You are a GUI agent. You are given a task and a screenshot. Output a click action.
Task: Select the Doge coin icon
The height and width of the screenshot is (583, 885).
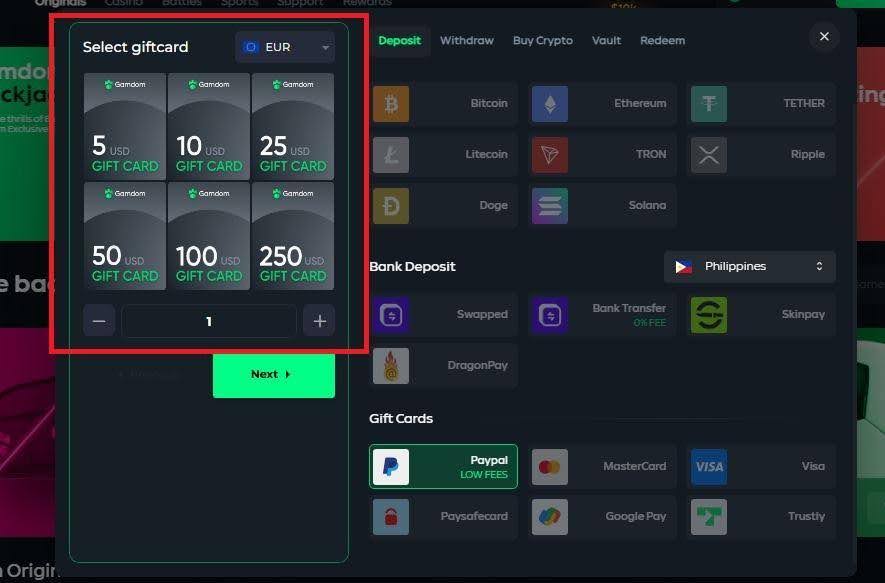(x=391, y=206)
